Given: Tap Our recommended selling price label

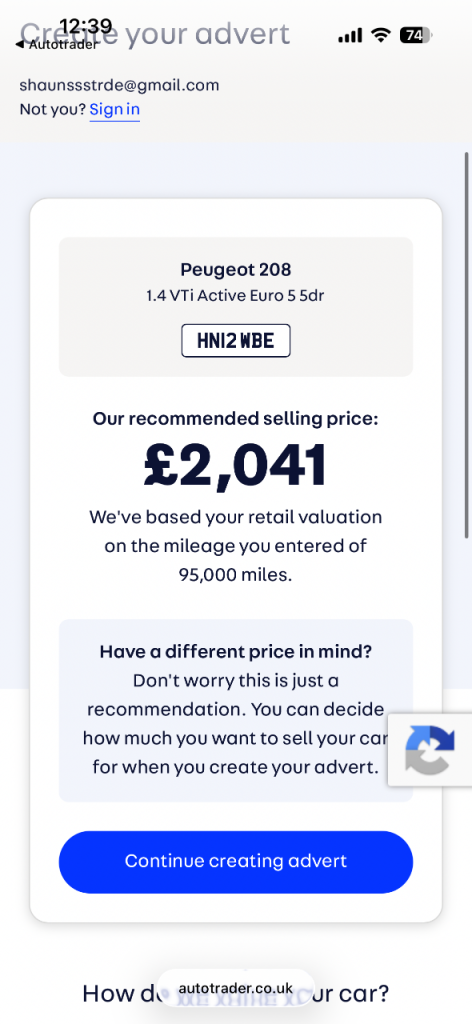Looking at the screenshot, I should [x=236, y=419].
